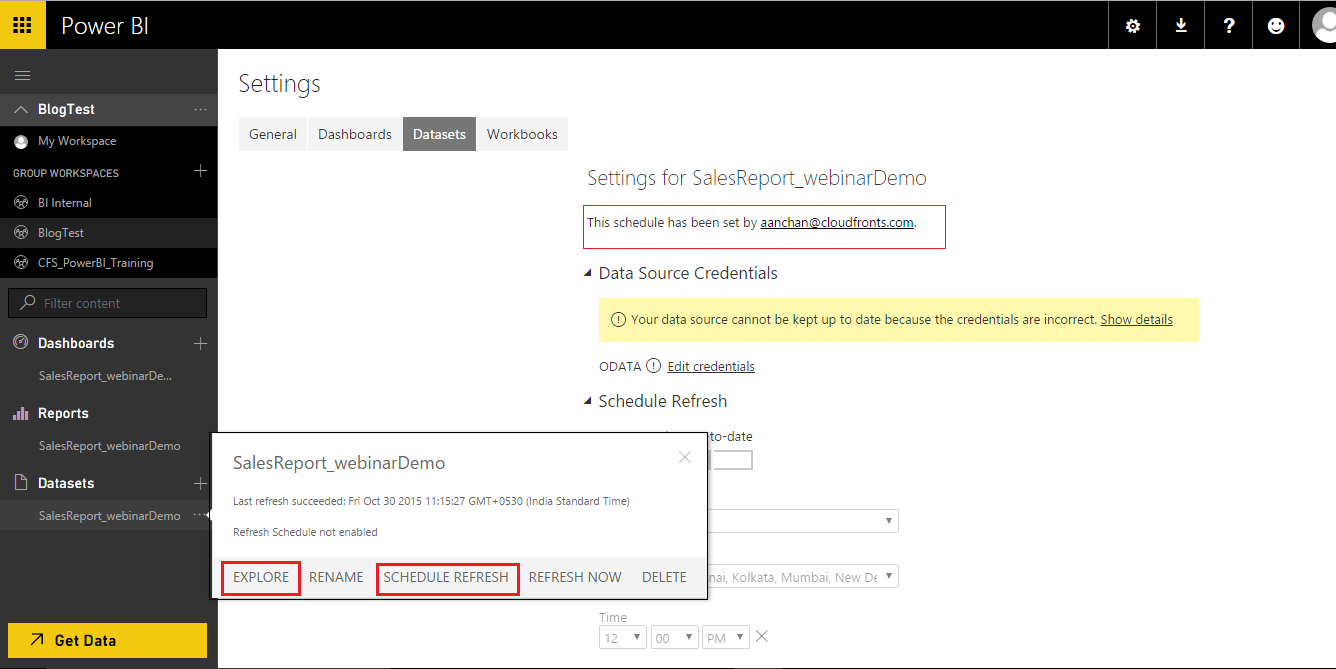The height and width of the screenshot is (669, 1336).
Task: Click the Reports bar chart icon
Action: (x=20, y=413)
